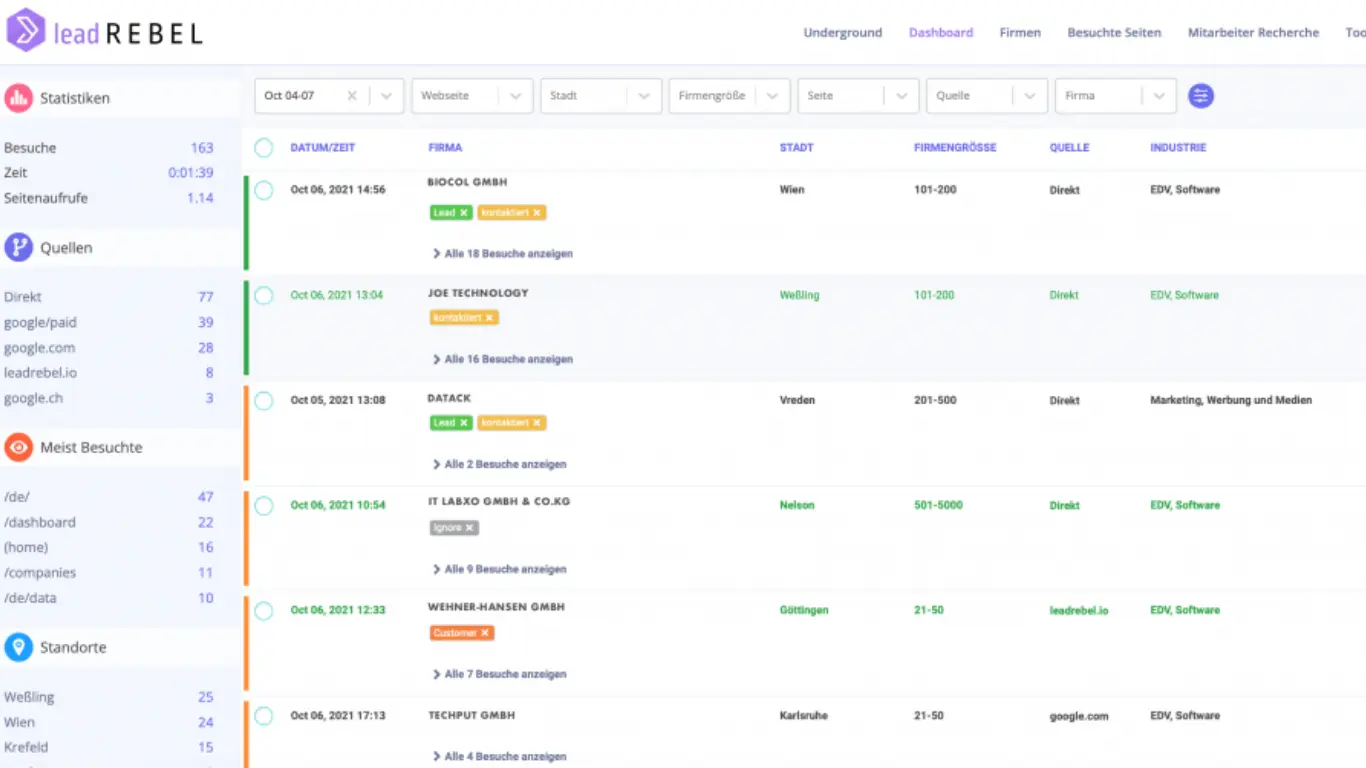The height and width of the screenshot is (768, 1366).
Task: Remove kontaktiert tag from Datack
Action: 537,423
